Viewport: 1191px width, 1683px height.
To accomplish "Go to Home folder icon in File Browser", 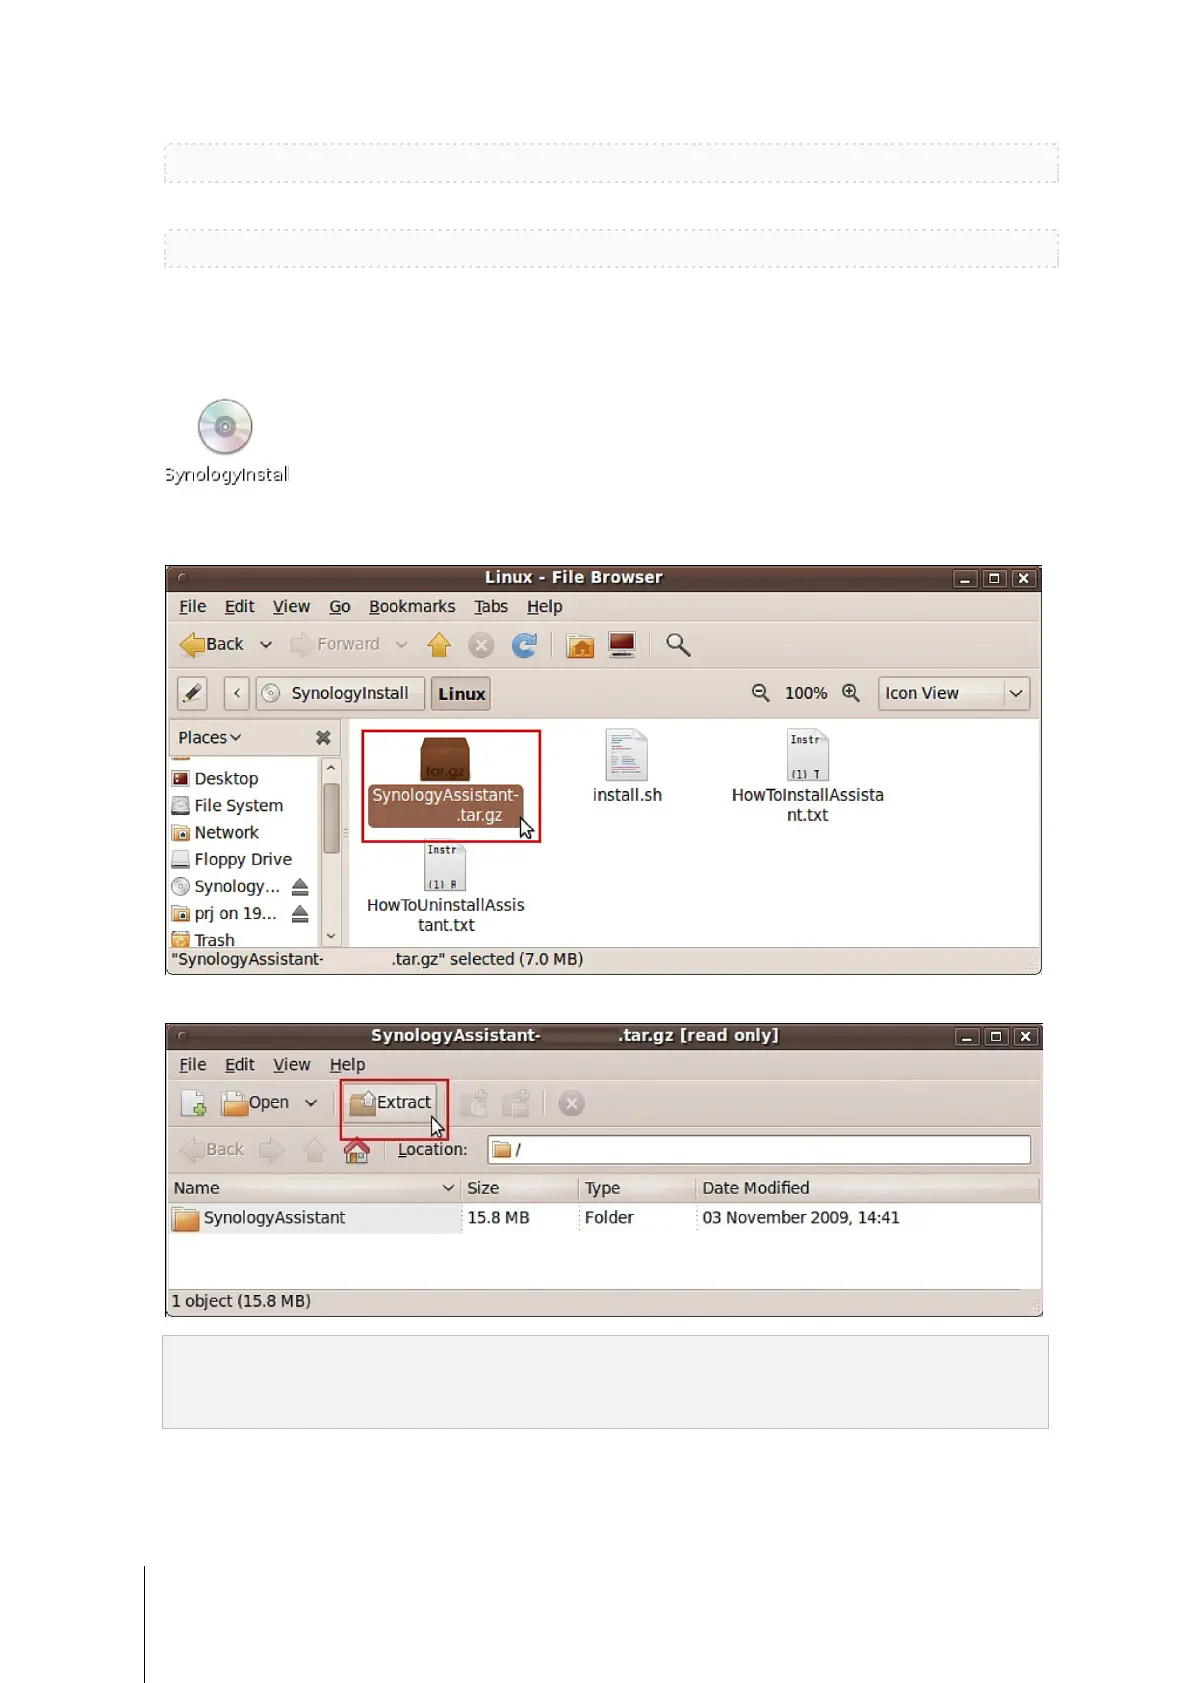I will 580,645.
